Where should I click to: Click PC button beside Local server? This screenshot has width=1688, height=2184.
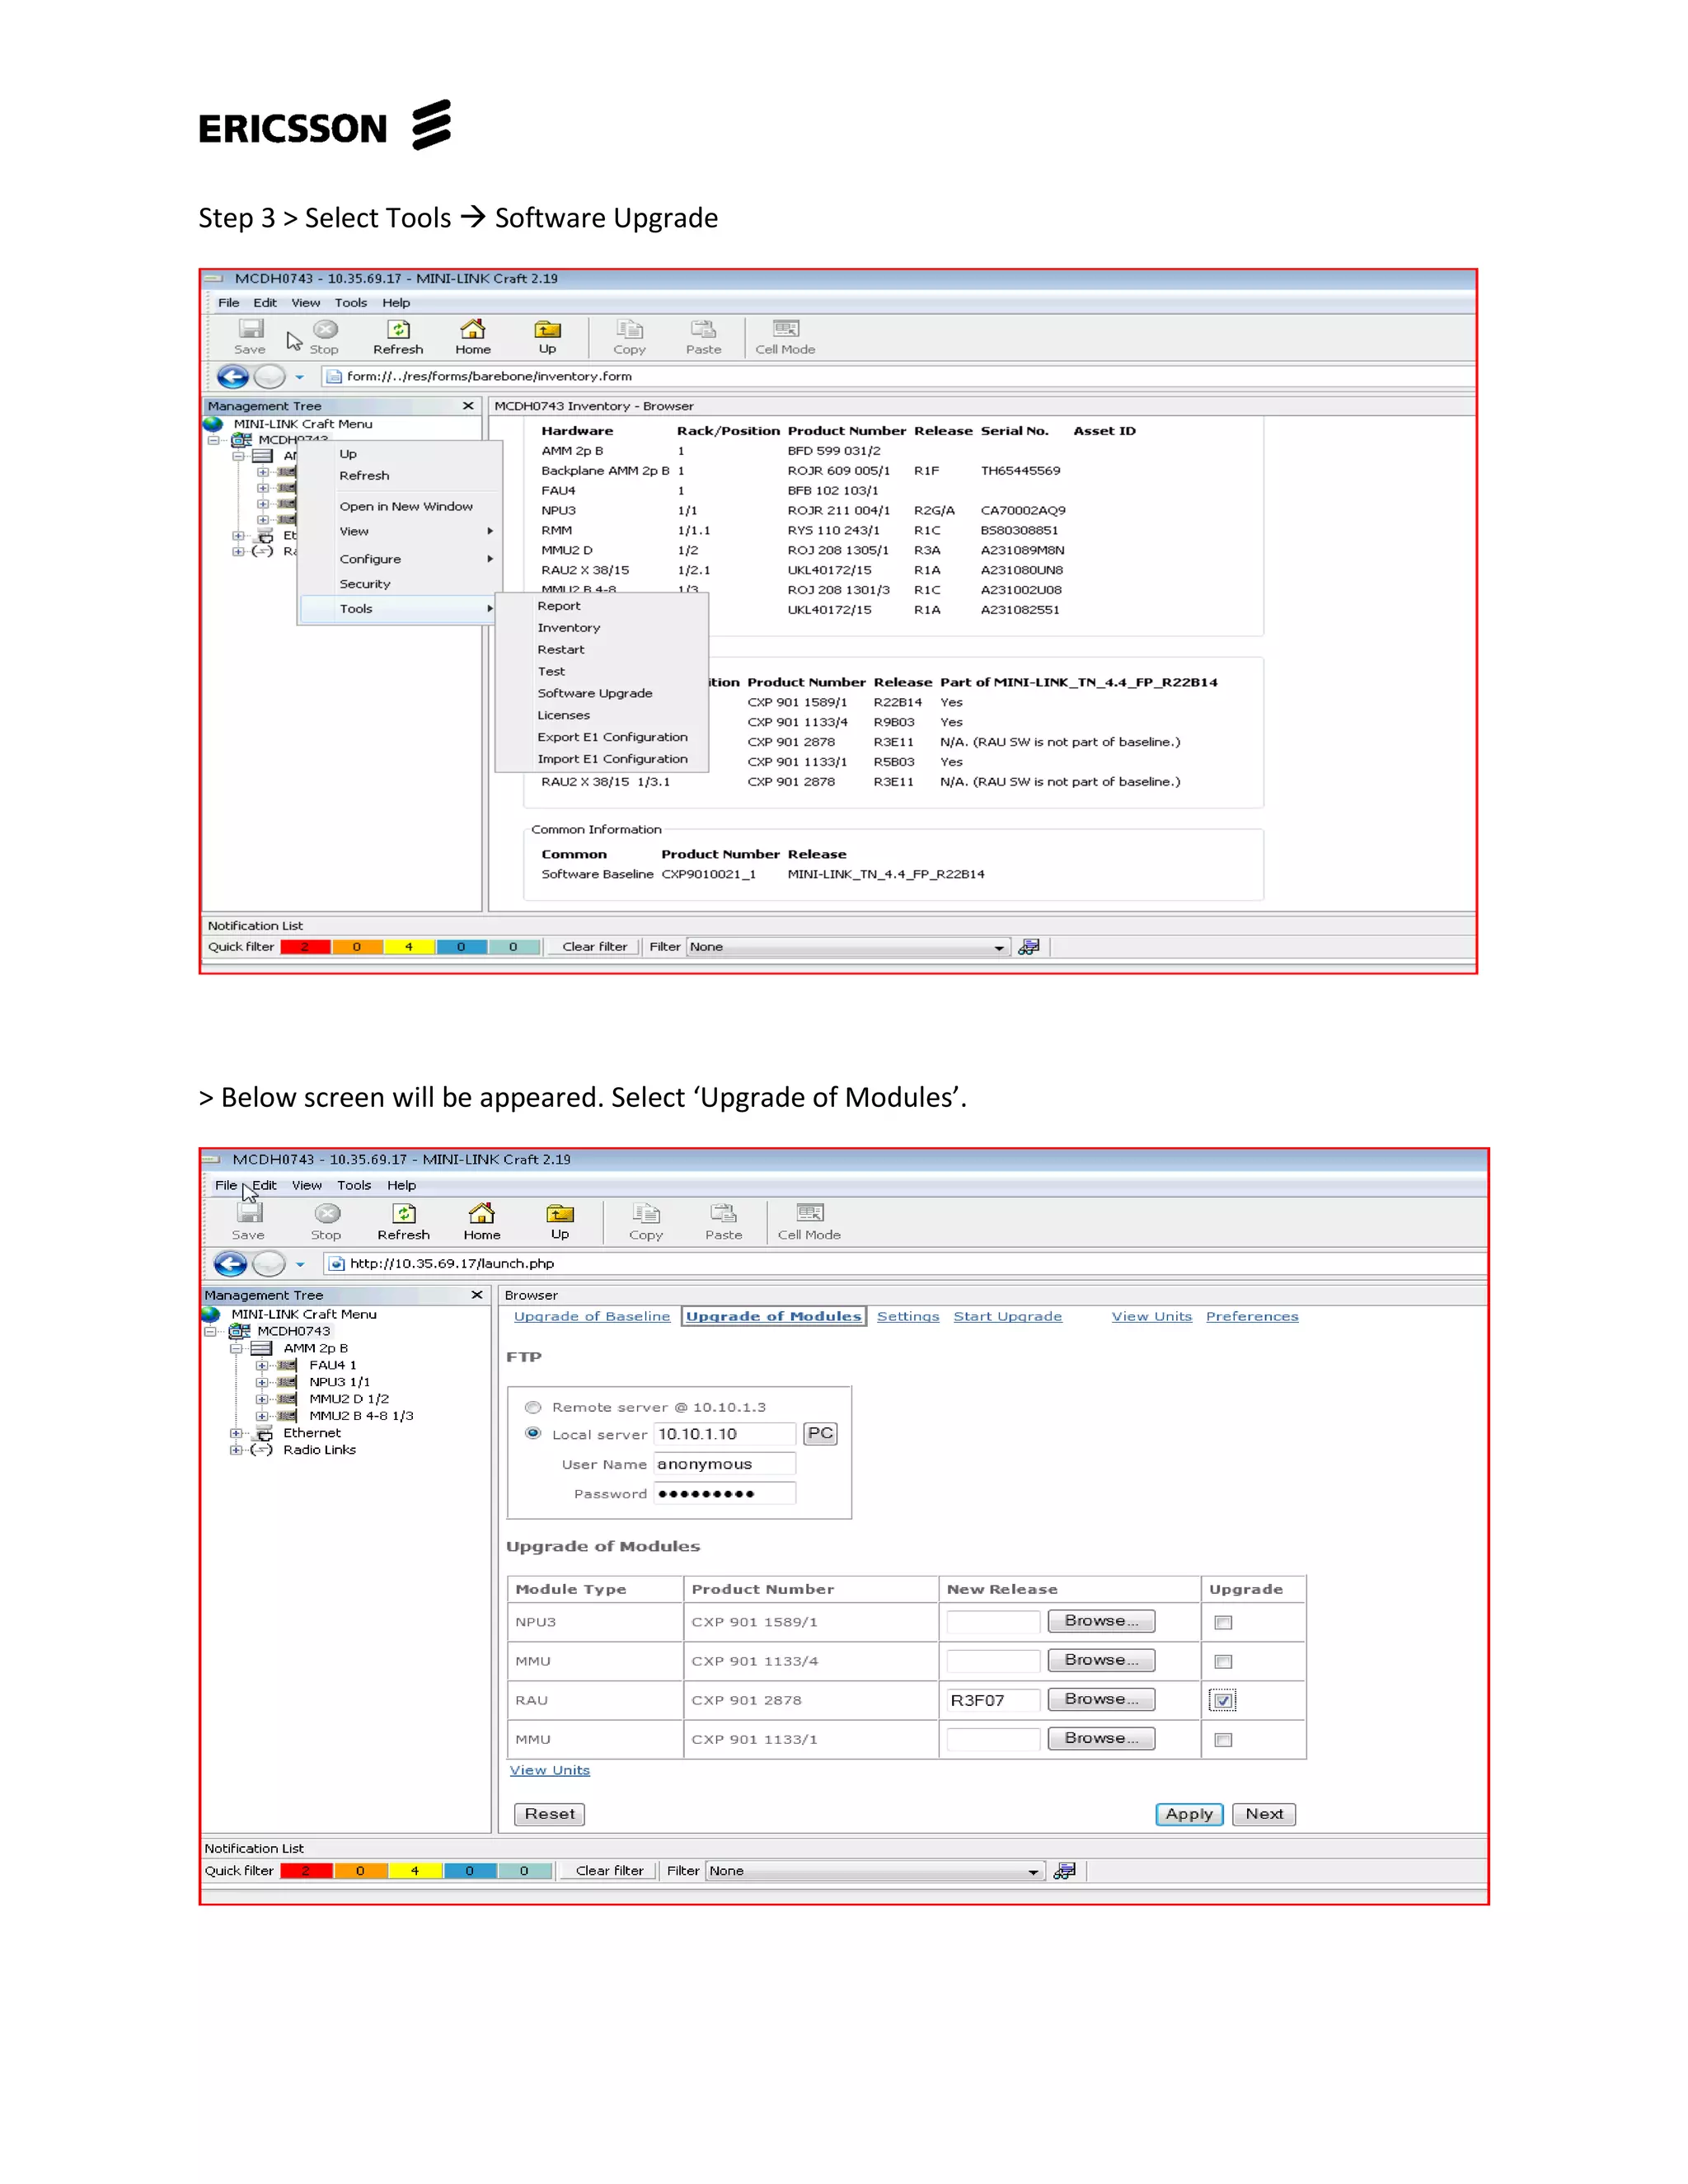pos(820,1433)
